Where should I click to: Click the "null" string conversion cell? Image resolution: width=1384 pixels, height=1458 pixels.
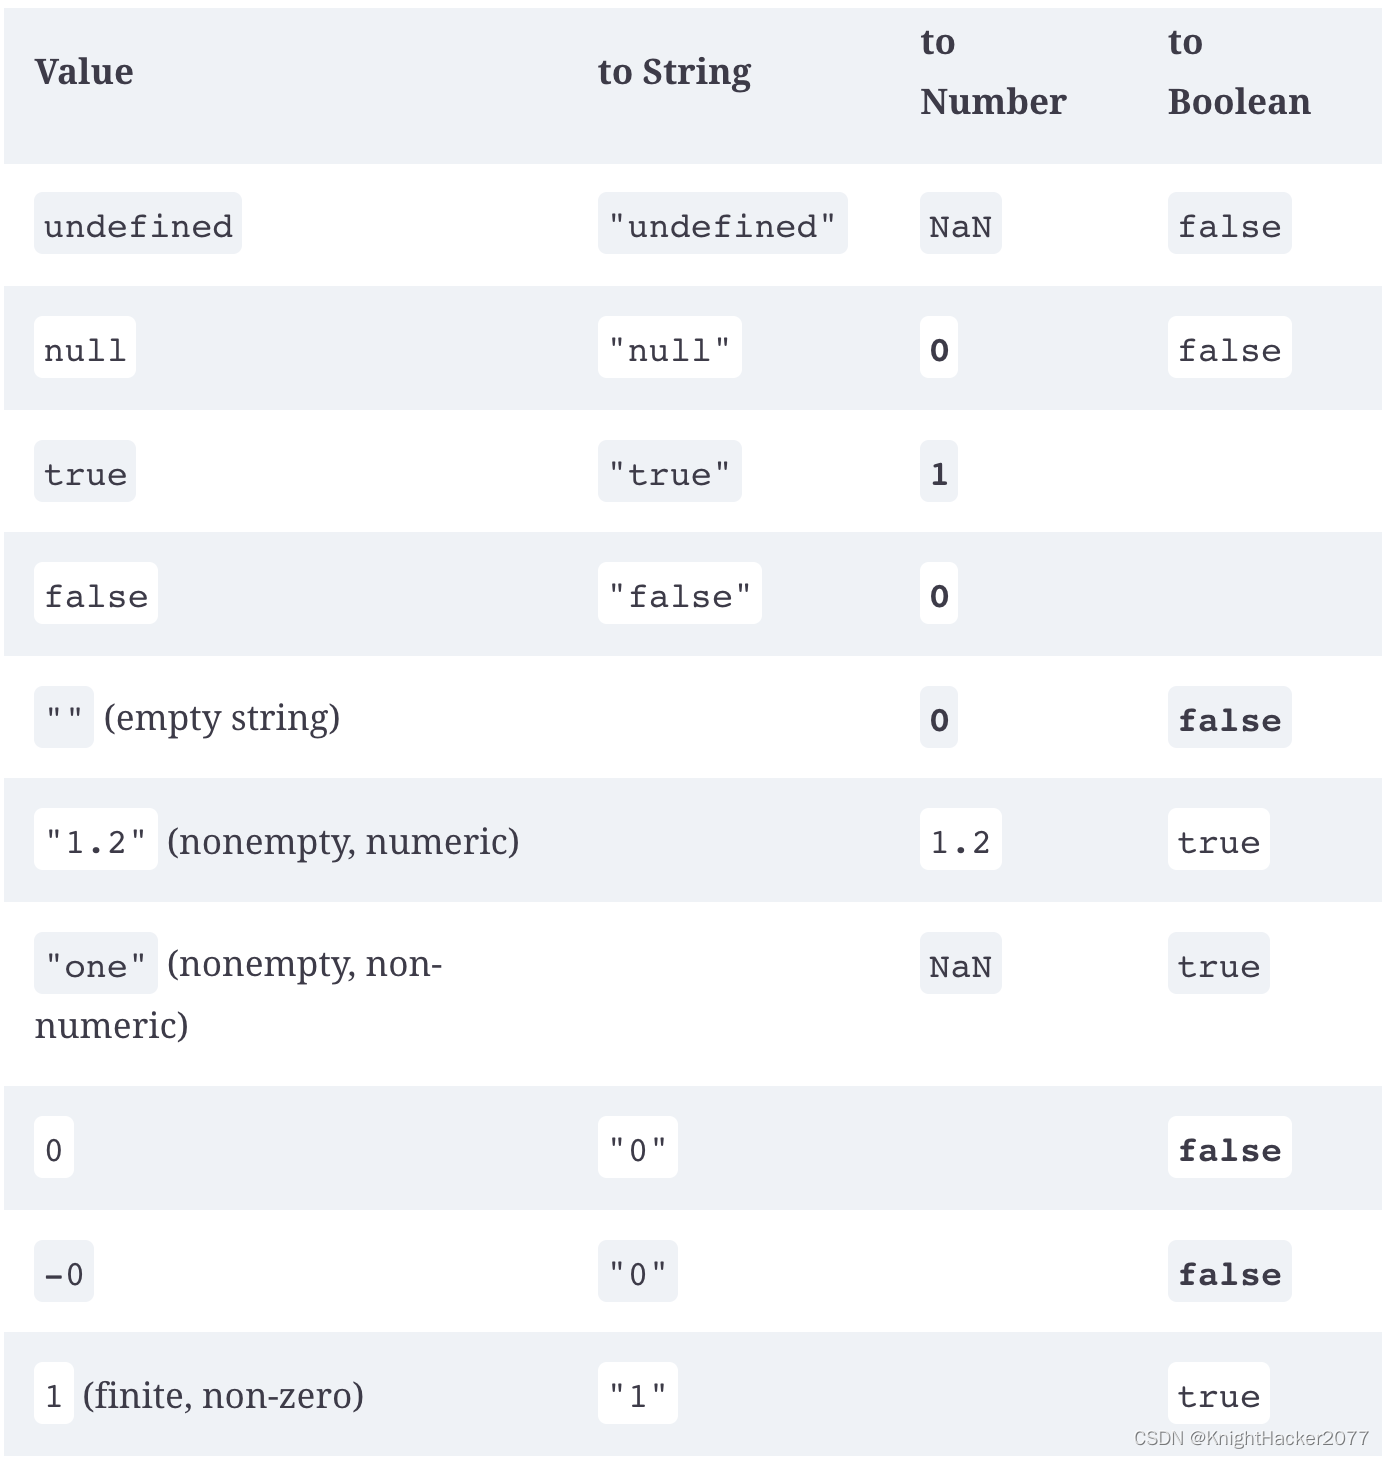pyautogui.click(x=669, y=348)
